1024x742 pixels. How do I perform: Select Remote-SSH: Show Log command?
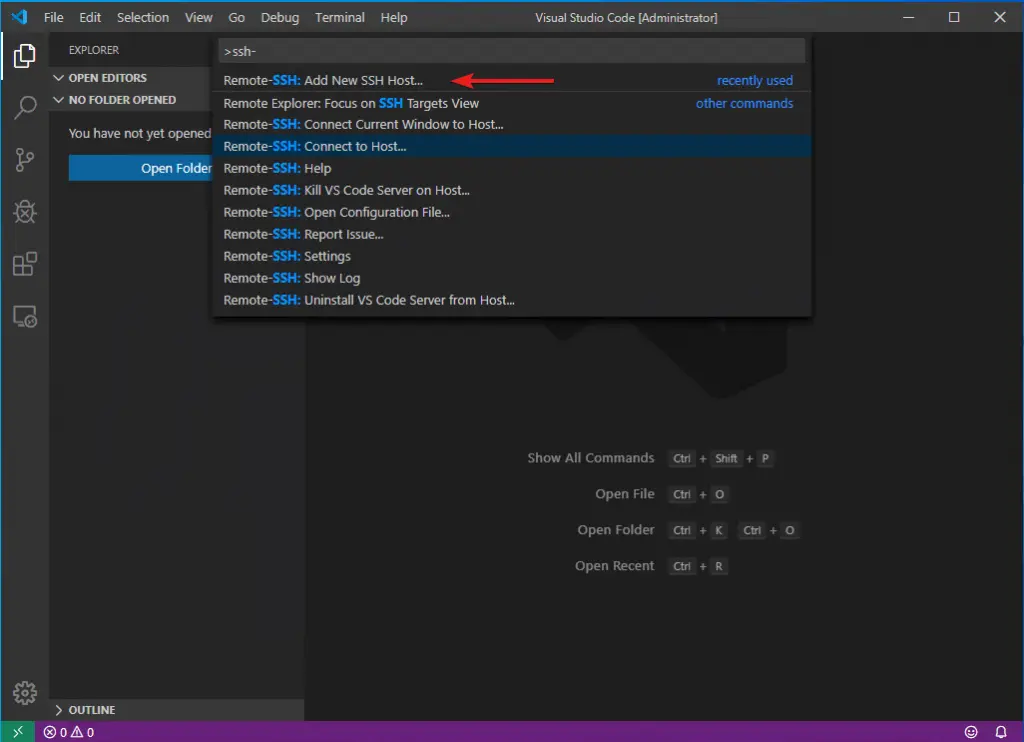(512, 278)
